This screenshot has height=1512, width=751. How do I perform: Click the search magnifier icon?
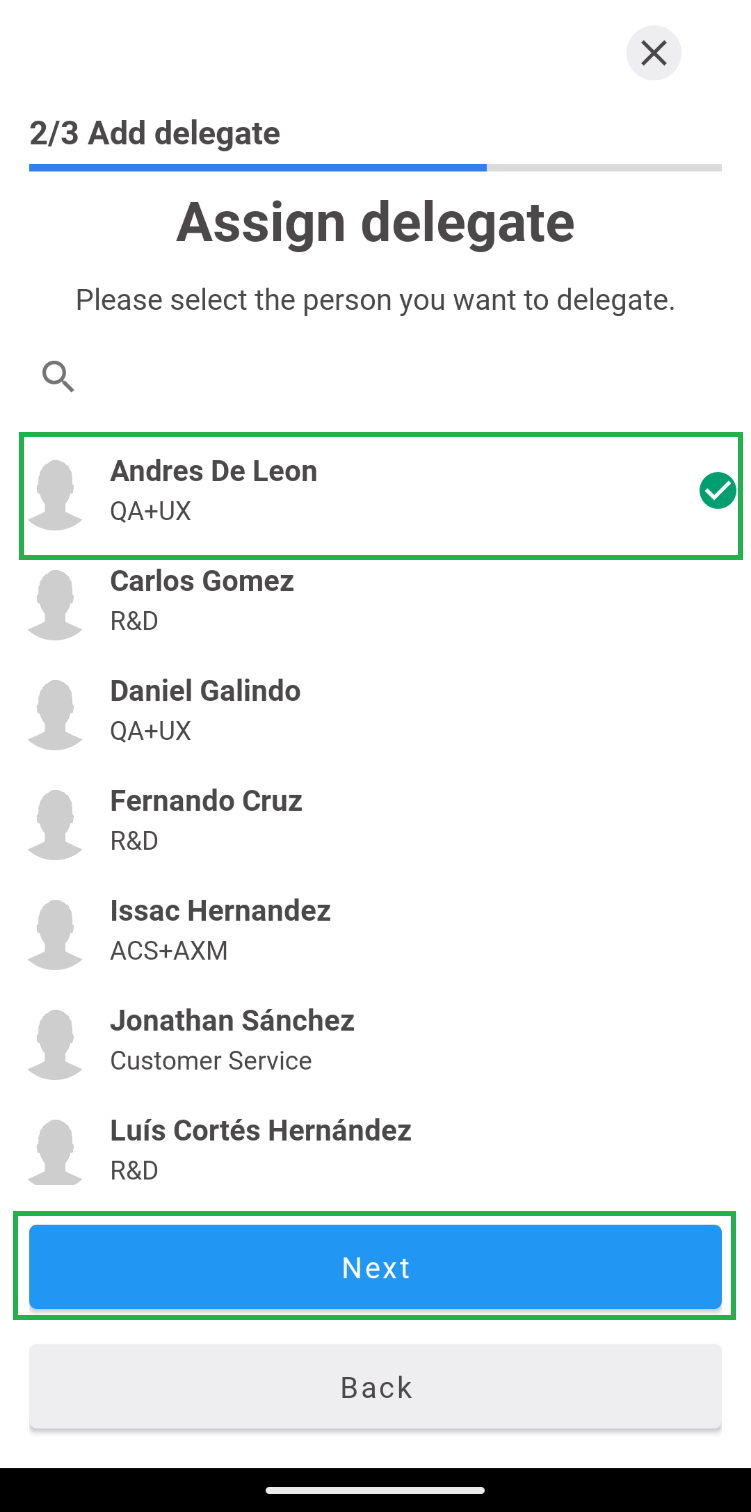click(58, 377)
